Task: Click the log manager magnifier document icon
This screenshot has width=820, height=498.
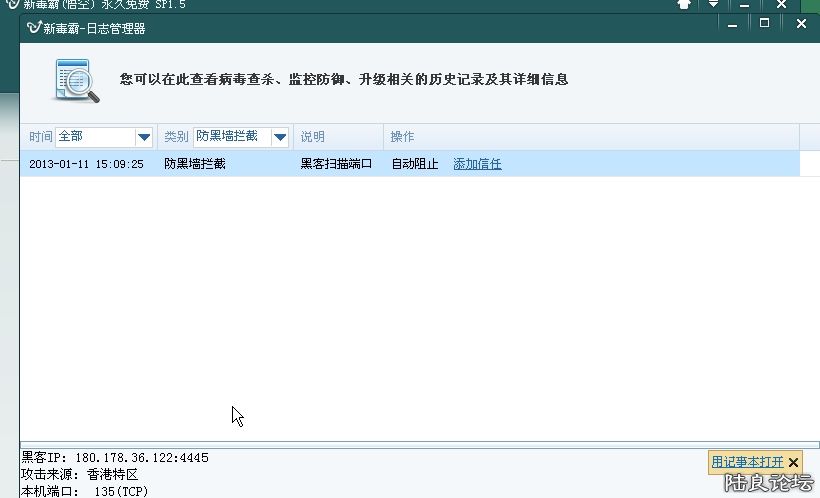Action: pos(77,81)
